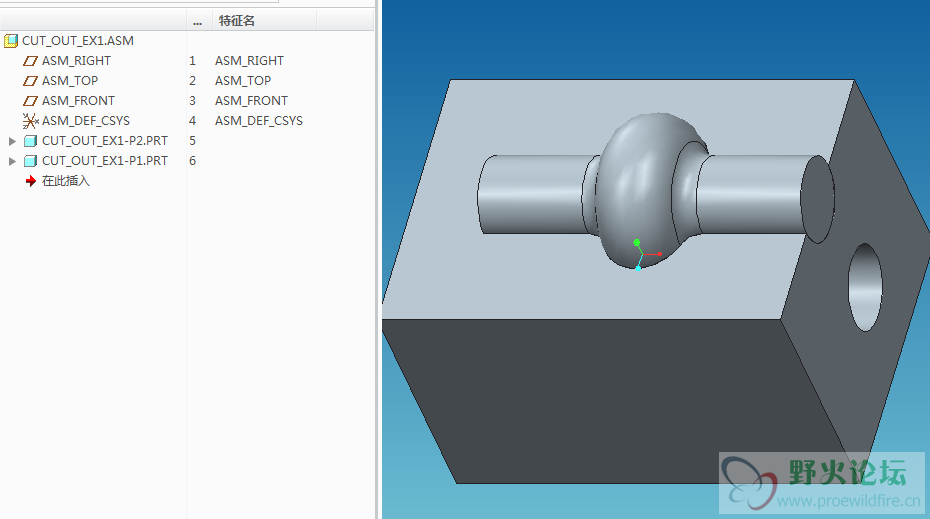Click the 特征名 column header
The width and height of the screenshot is (930, 519).
237,21
